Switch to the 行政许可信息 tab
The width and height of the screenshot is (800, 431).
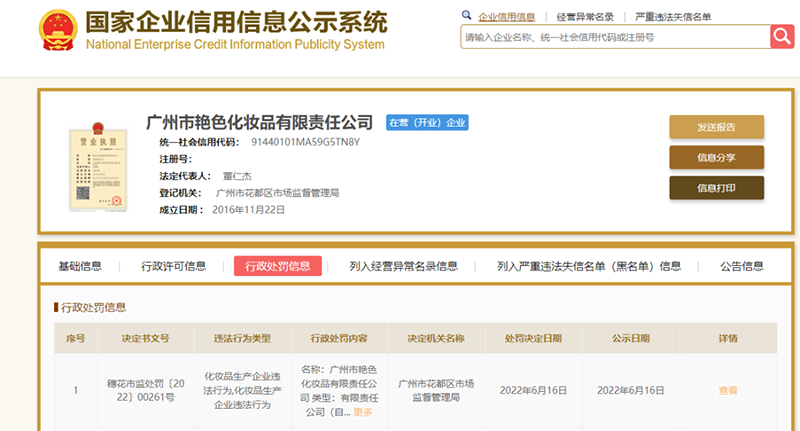tap(173, 266)
